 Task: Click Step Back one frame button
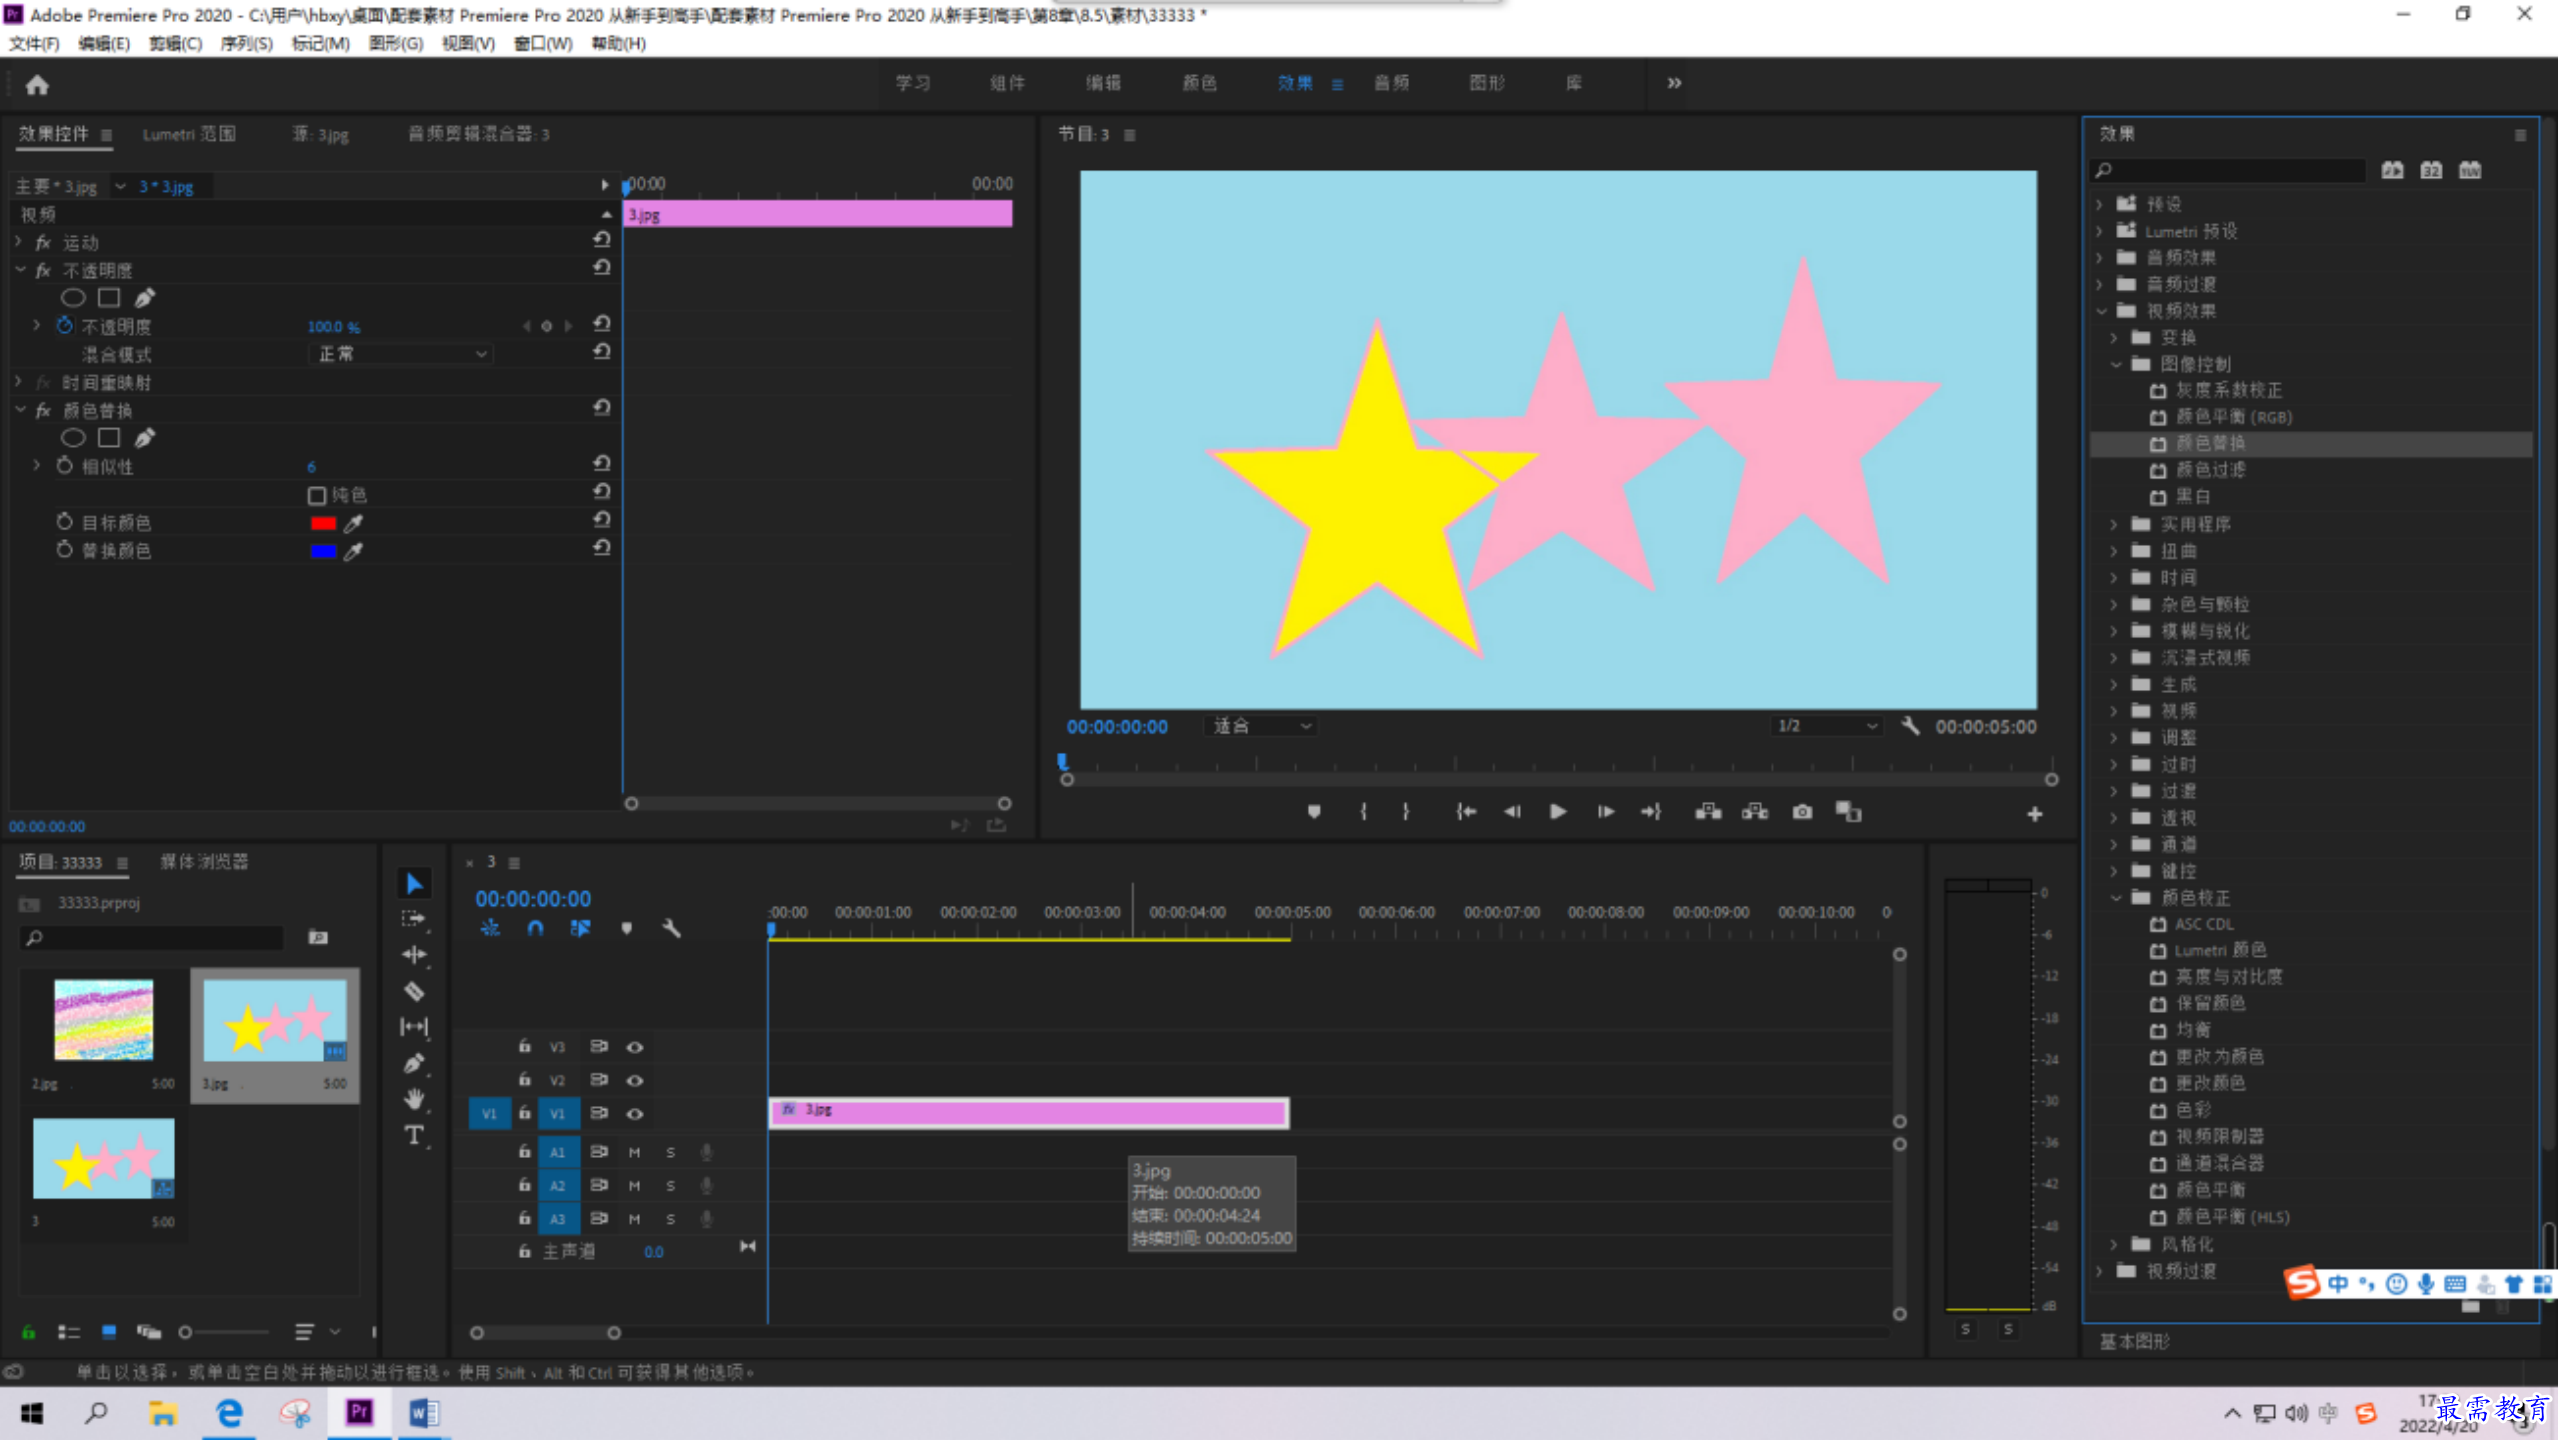(1511, 812)
